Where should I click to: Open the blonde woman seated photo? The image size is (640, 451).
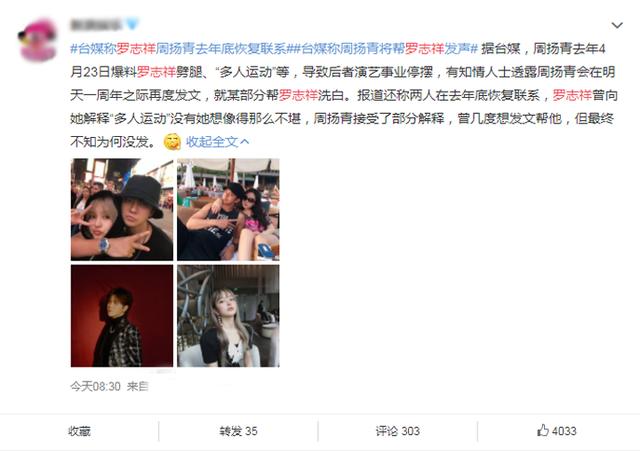[228, 315]
